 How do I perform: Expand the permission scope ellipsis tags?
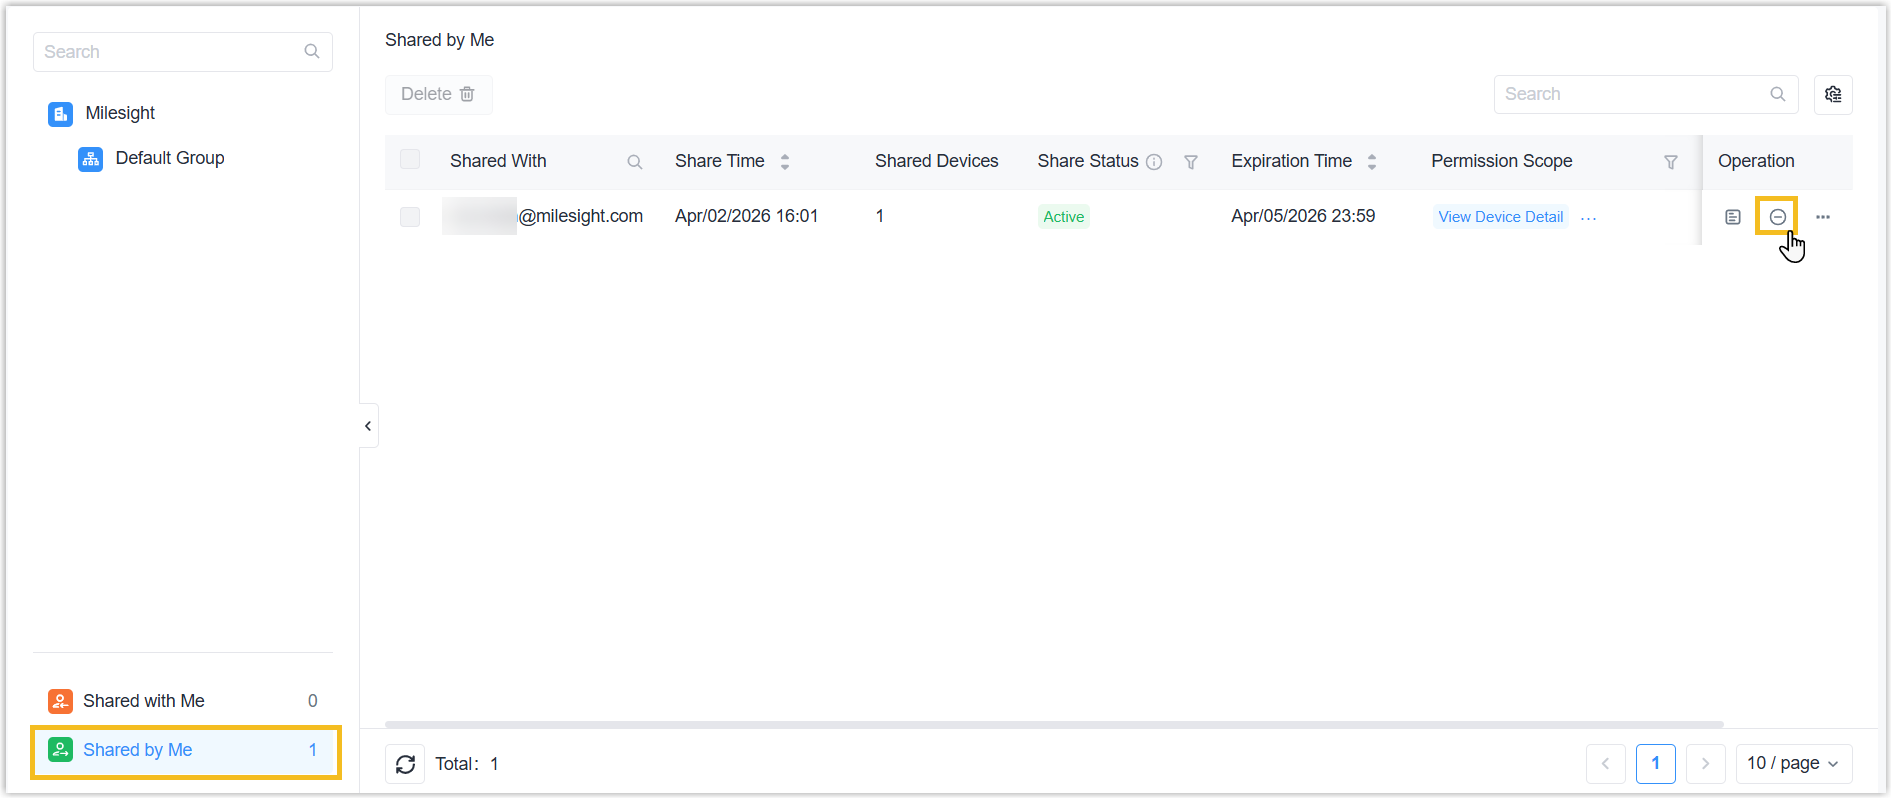[1588, 218]
